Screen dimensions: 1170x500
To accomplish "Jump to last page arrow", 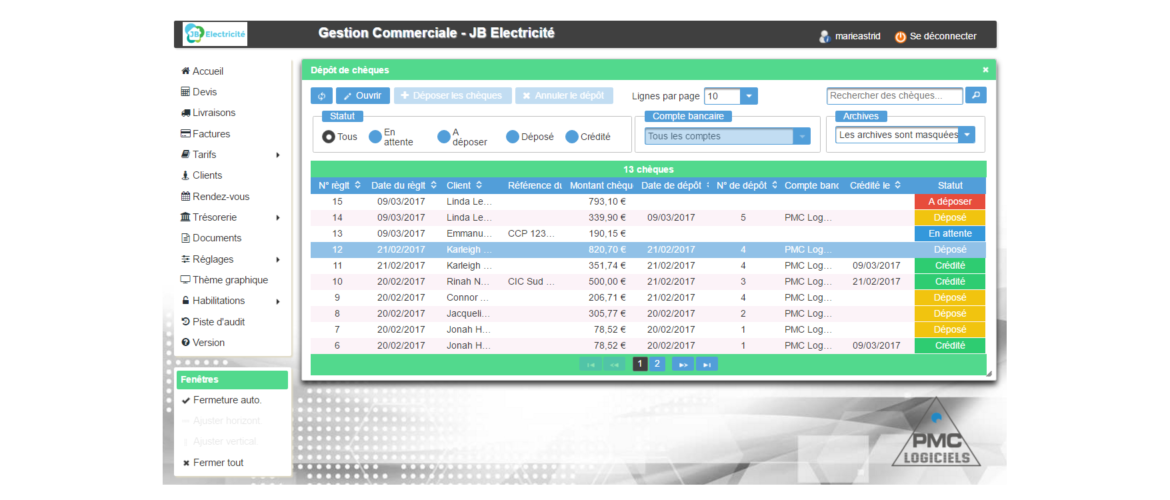I will click(x=707, y=365).
